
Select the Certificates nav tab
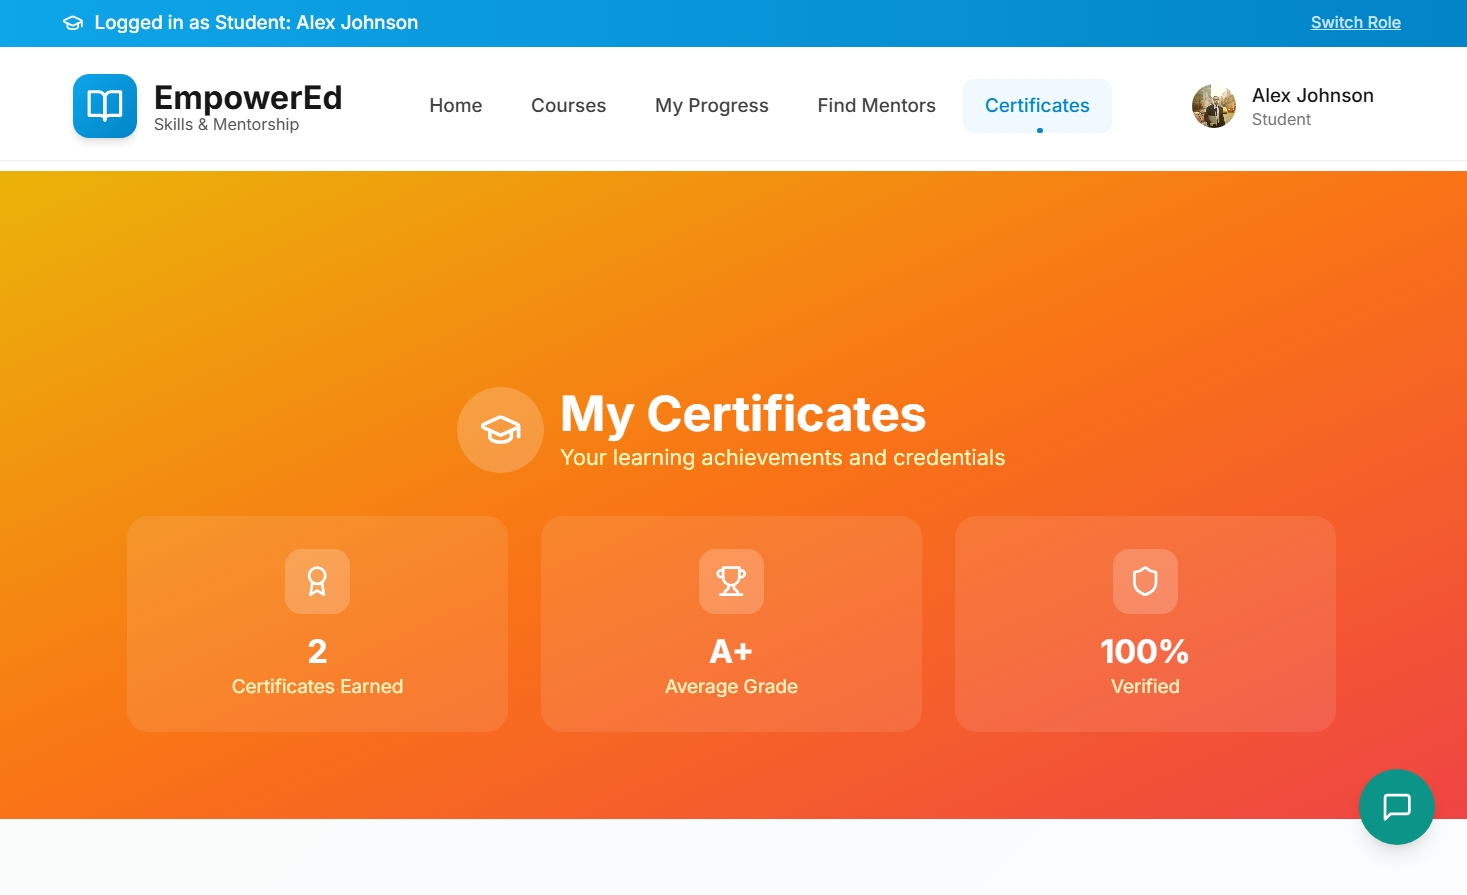pos(1037,106)
